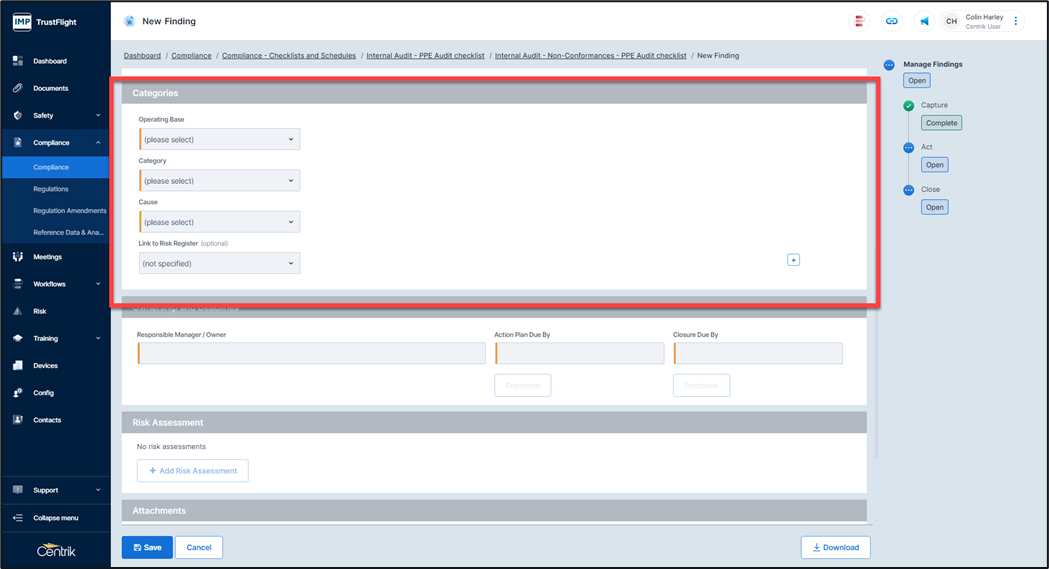Click Compliance - Checklists and Schedules breadcrumb
The width and height of the screenshot is (1049, 569).
coord(289,55)
